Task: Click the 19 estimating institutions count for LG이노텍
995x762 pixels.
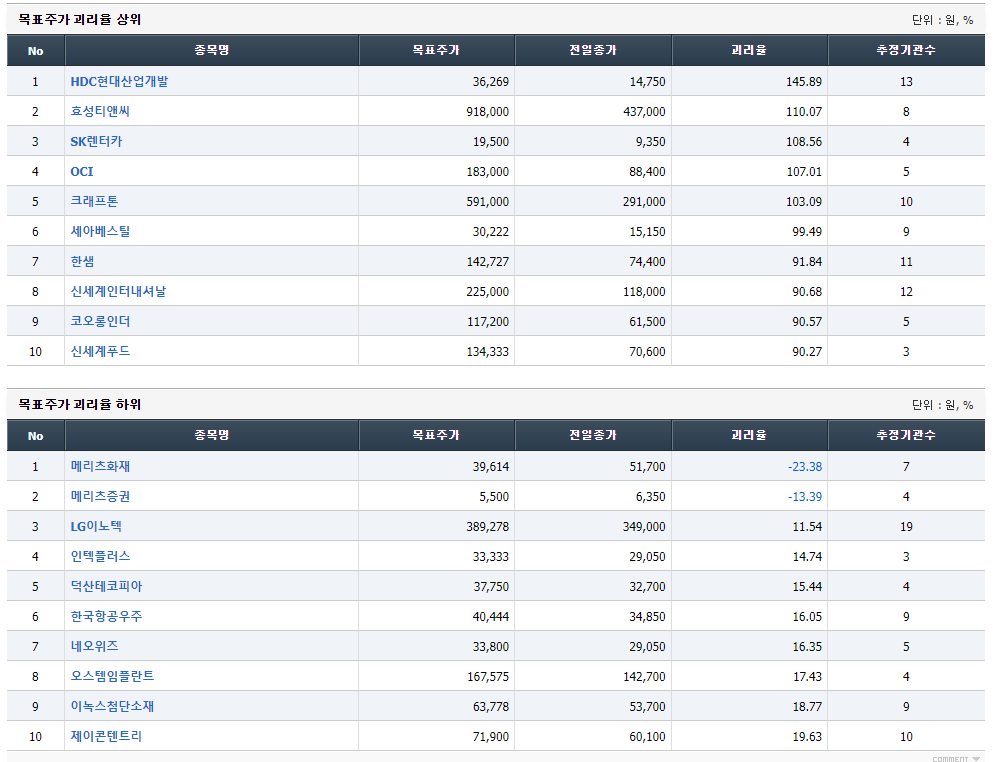Action: pos(906,527)
